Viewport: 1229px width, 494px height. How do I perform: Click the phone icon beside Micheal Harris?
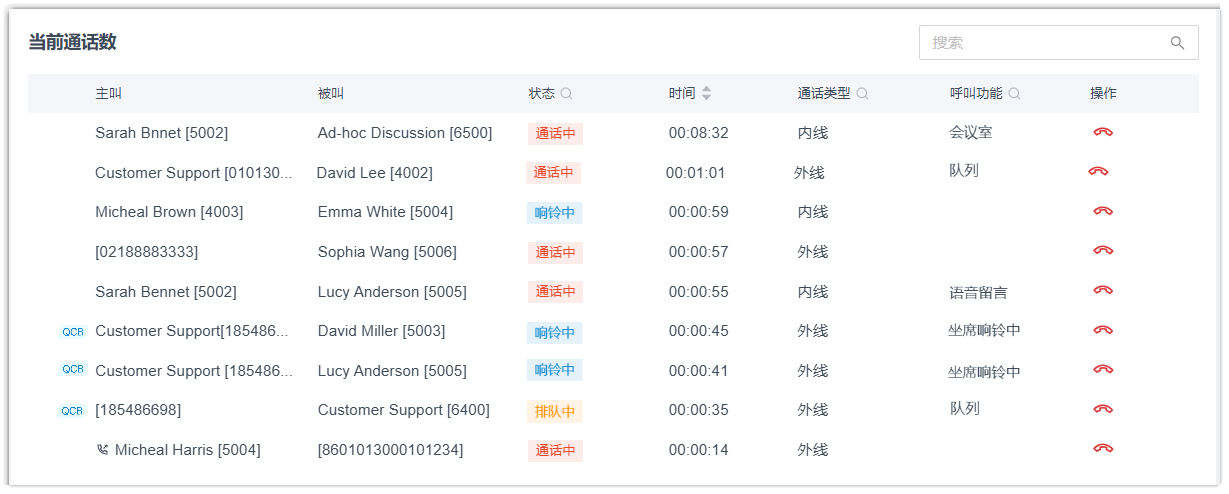tap(102, 450)
